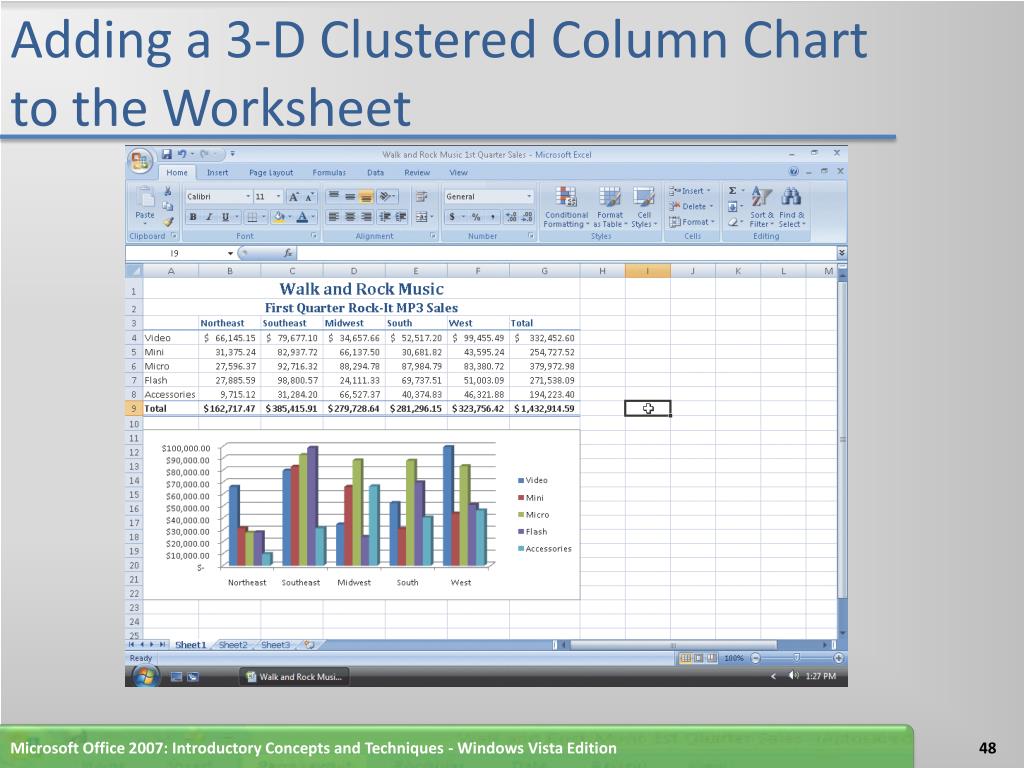This screenshot has width=1024, height=768.
Task: Apply Comma Style
Action: tap(492, 217)
